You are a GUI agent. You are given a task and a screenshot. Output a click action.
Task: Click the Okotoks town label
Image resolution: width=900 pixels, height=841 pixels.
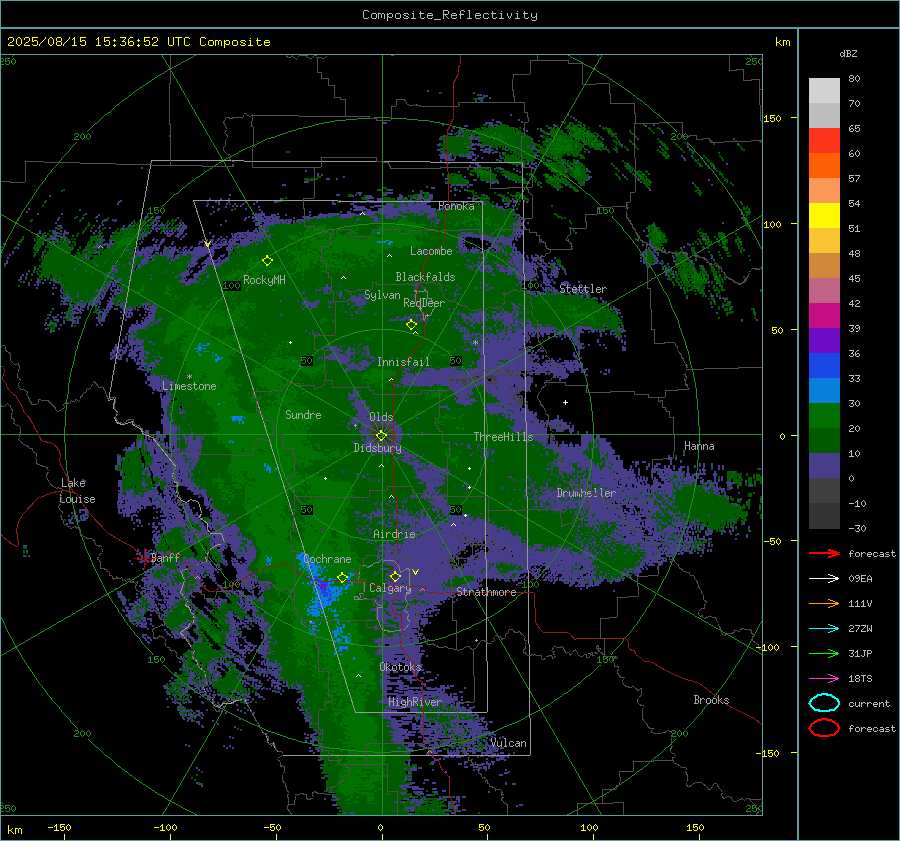401,667
